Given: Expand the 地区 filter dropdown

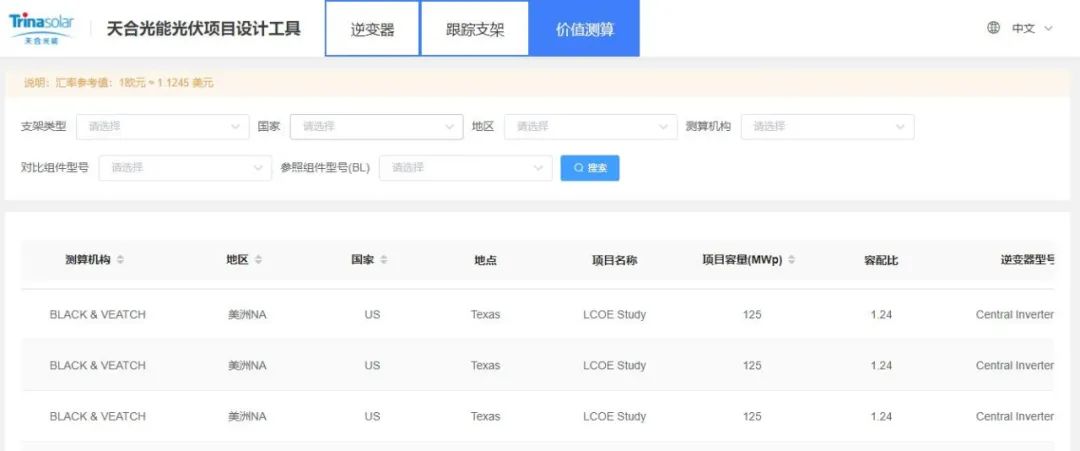Looking at the screenshot, I should tap(590, 127).
